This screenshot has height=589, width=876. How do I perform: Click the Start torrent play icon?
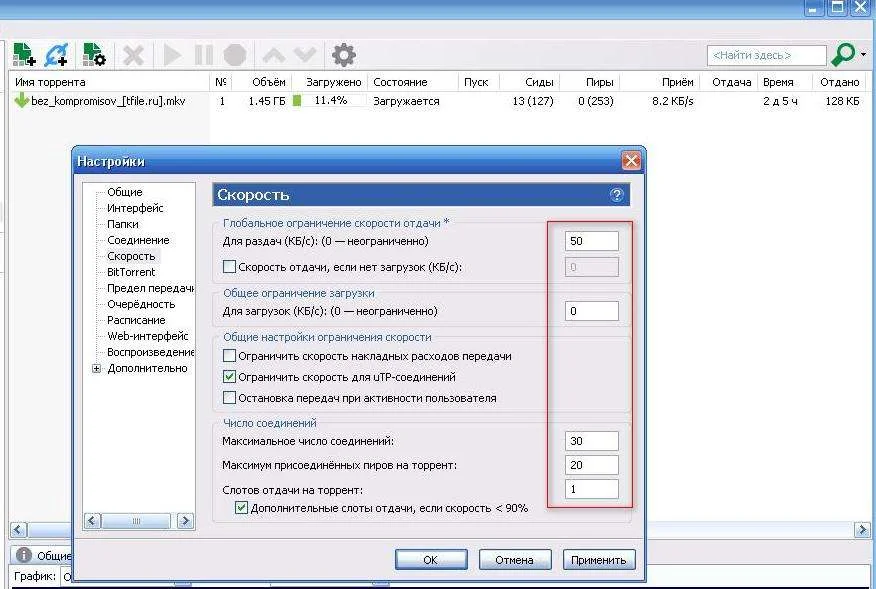tap(172, 55)
